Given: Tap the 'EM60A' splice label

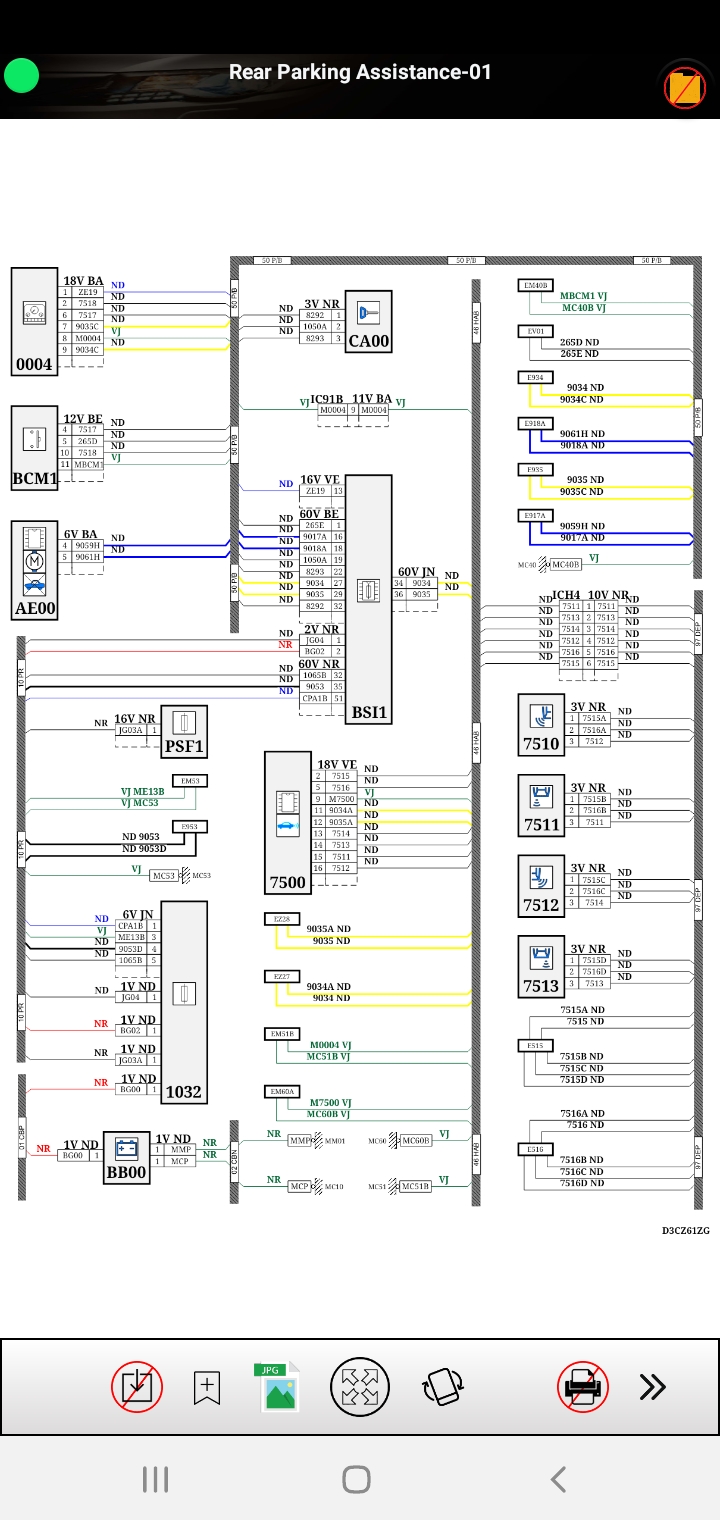Looking at the screenshot, I should point(282,1091).
